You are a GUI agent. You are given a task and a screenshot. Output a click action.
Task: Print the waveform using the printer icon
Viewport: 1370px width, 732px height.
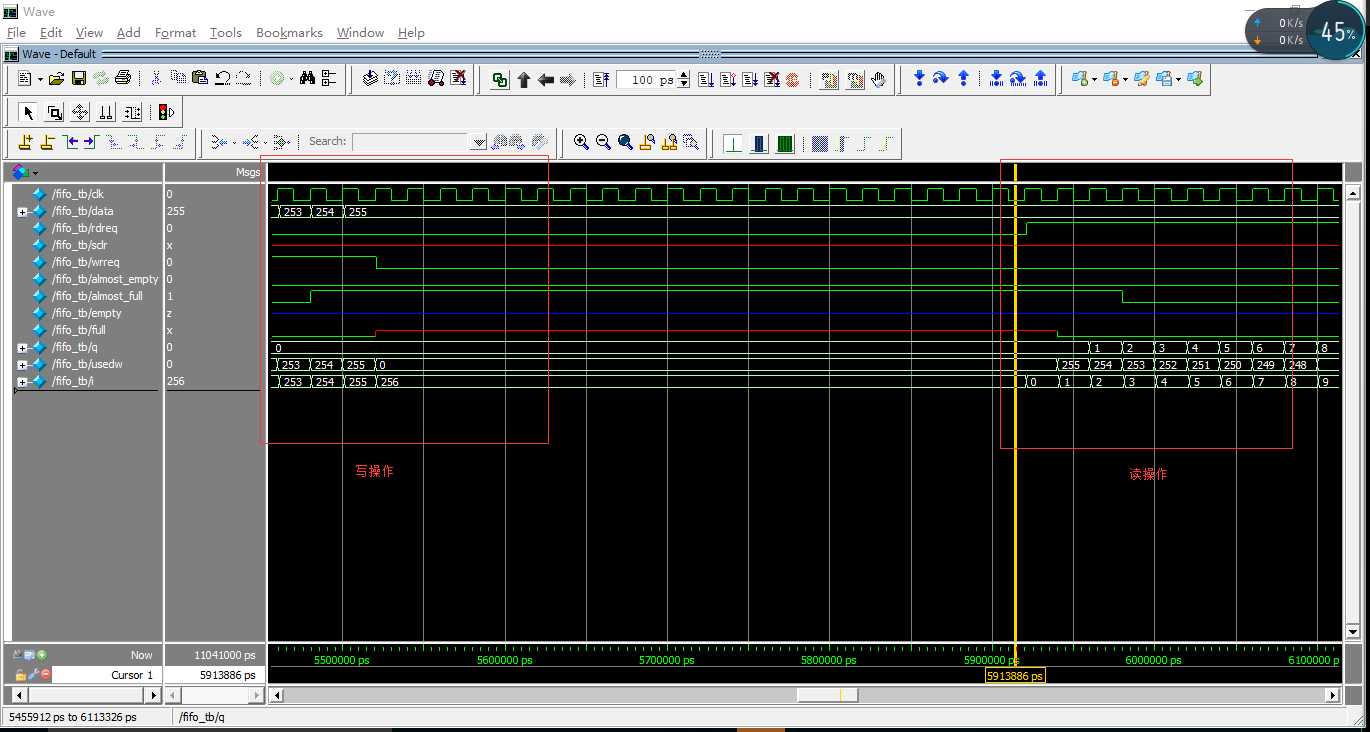(122, 79)
